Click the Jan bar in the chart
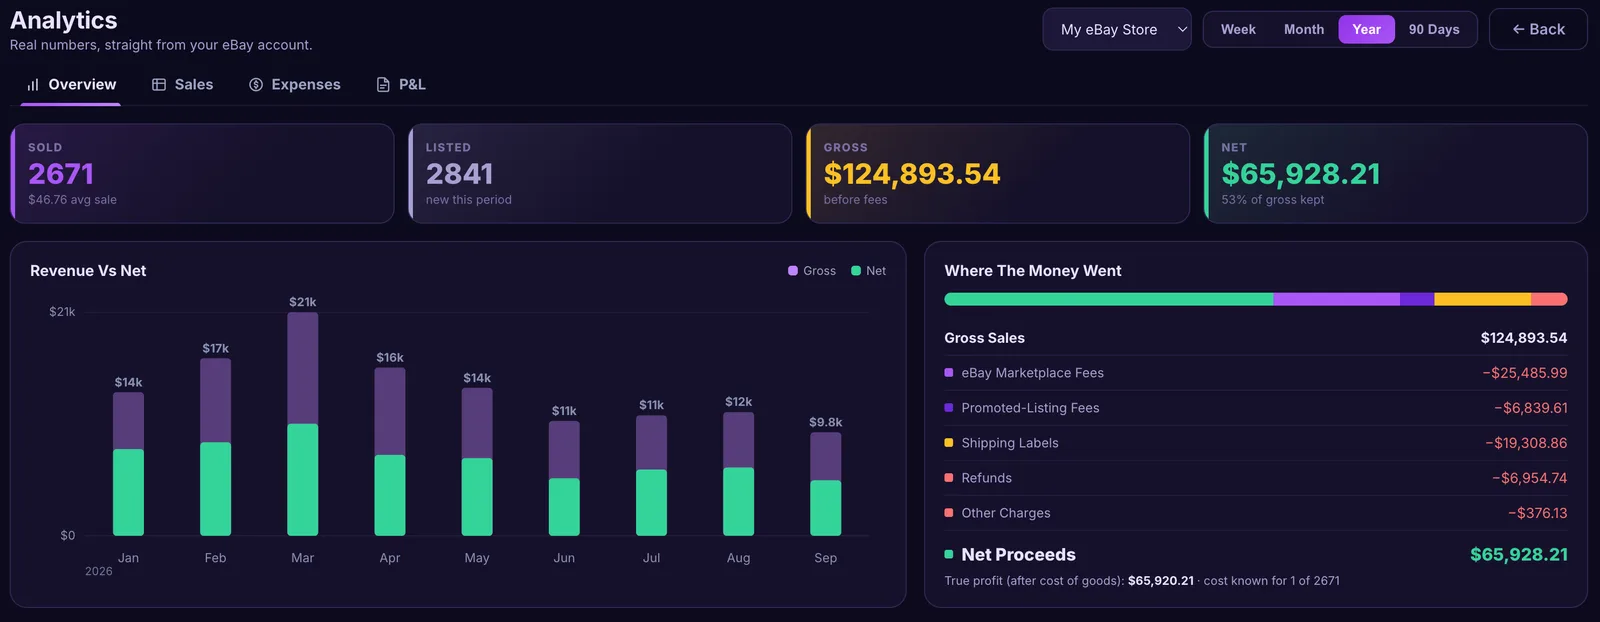The image size is (1600, 622). [128, 464]
